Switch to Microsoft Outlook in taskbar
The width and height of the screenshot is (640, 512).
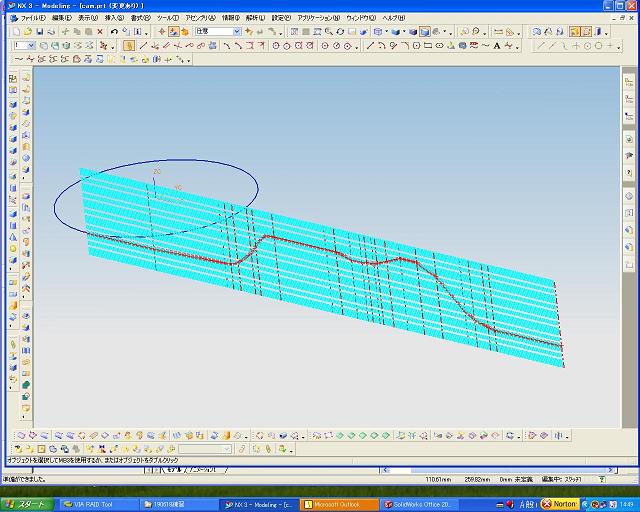point(338,504)
